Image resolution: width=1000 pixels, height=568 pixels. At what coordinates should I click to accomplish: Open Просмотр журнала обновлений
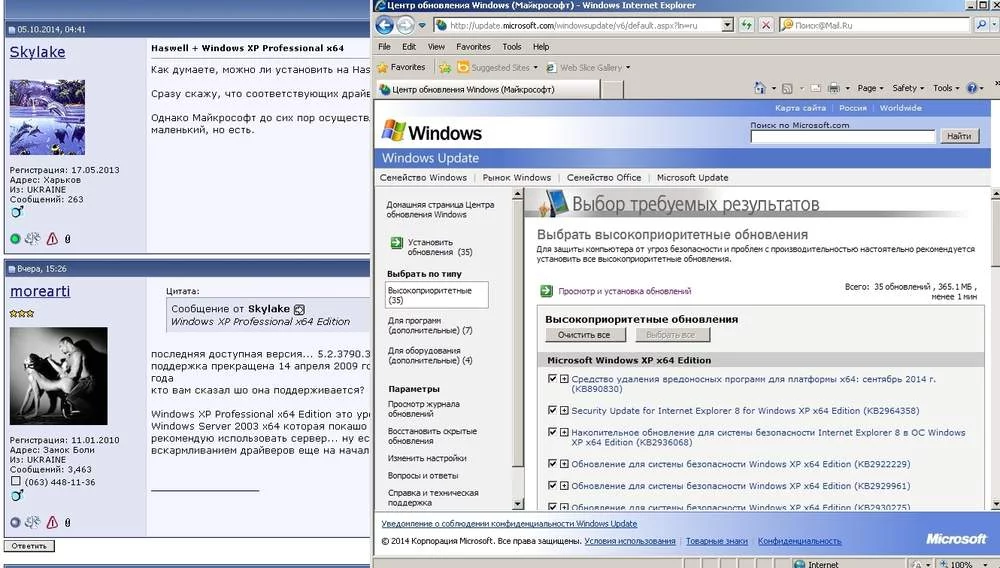423,409
